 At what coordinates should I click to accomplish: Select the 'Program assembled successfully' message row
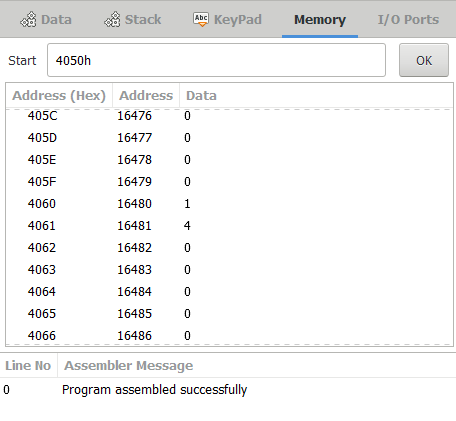tap(228, 390)
